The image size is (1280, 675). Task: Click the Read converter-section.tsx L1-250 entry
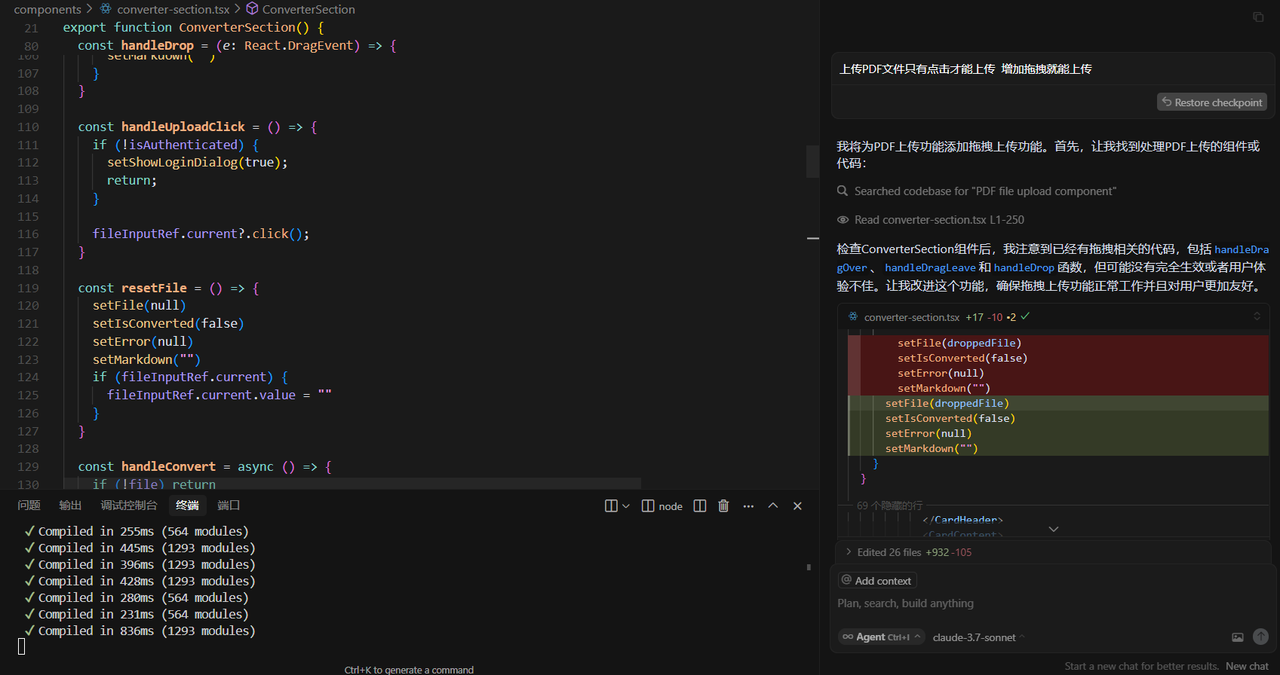(939, 220)
